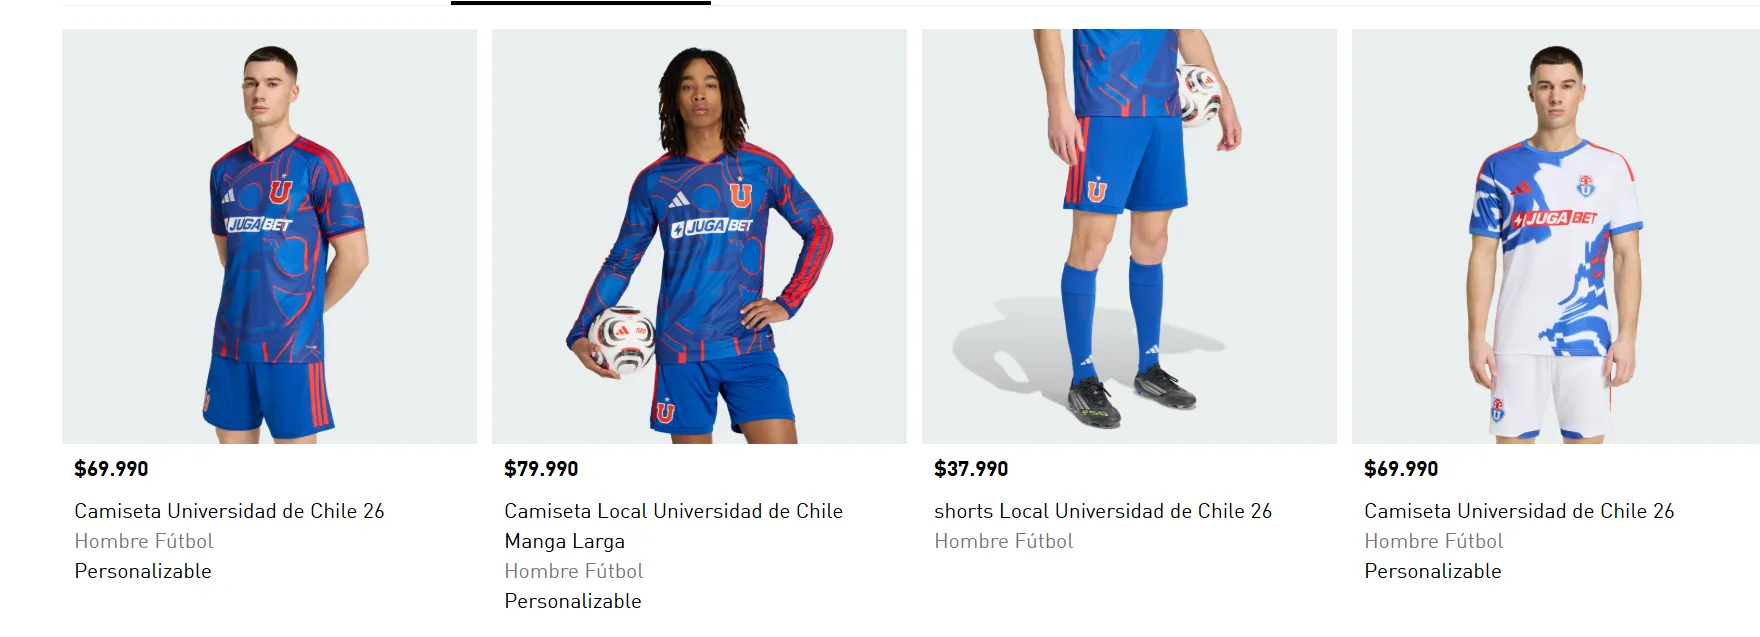Image resolution: width=1760 pixels, height=637 pixels.
Task: Click 'Hombre Fútbol' under the first jersey
Action: [144, 541]
